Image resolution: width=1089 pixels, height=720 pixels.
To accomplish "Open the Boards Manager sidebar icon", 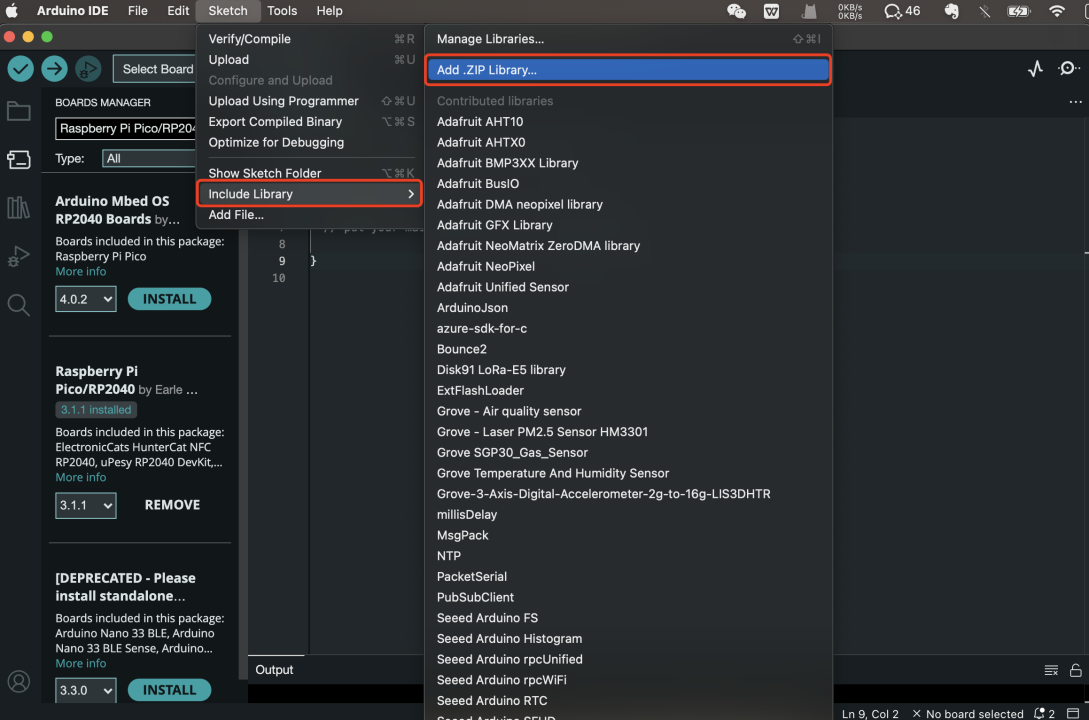I will pyautogui.click(x=19, y=160).
